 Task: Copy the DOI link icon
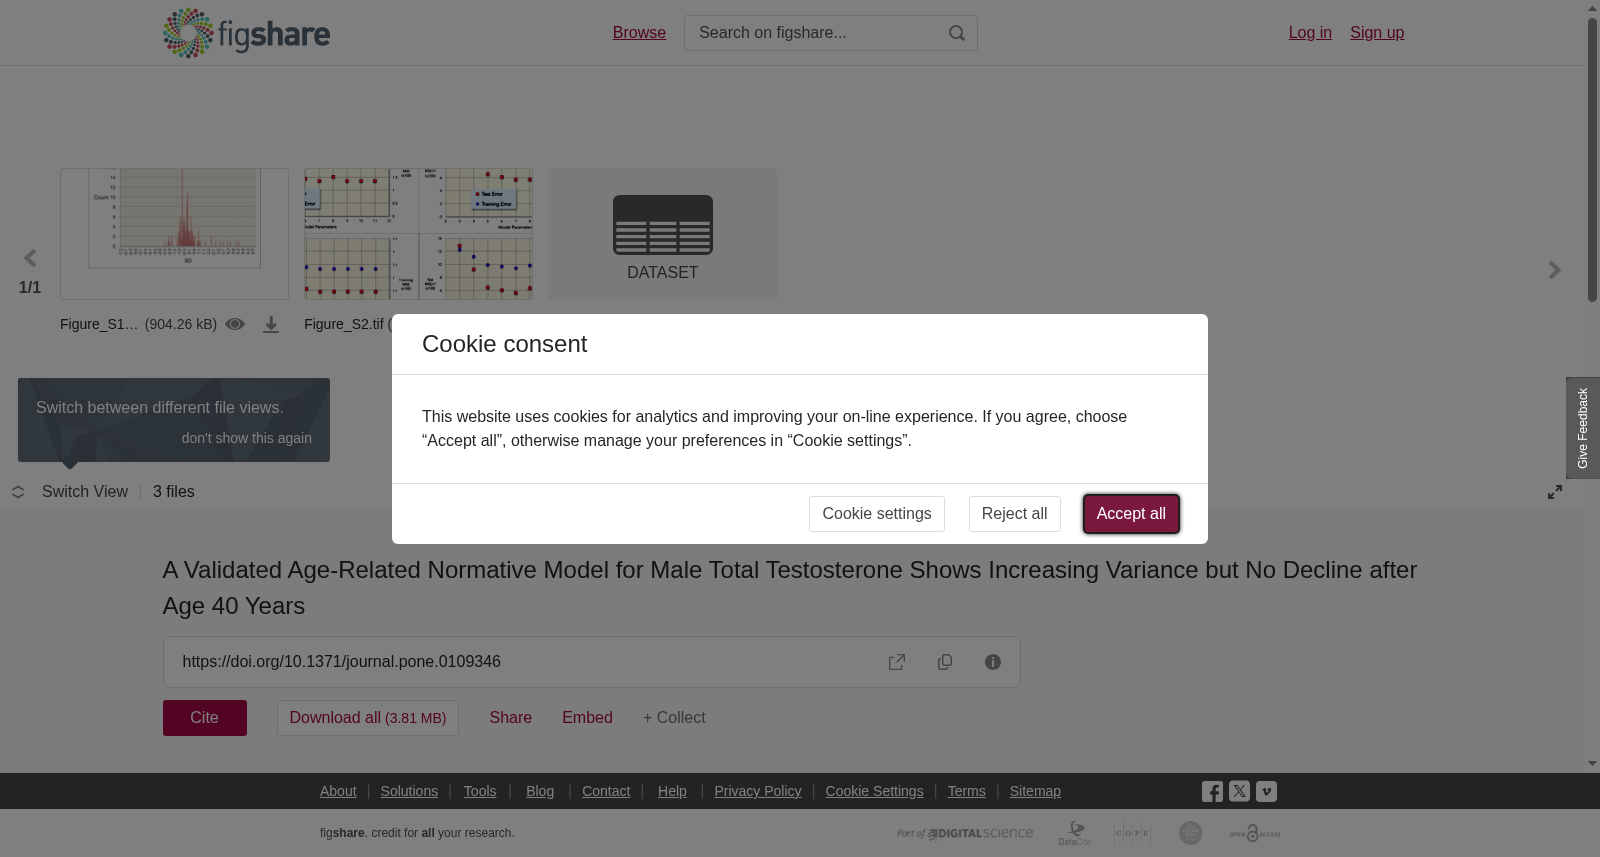[945, 662]
